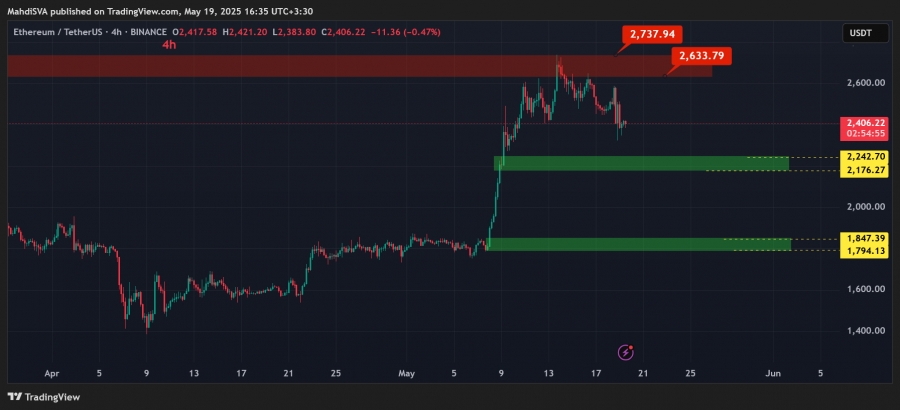Select the 2,737.94 red price callout
900x410 pixels.
click(651, 34)
